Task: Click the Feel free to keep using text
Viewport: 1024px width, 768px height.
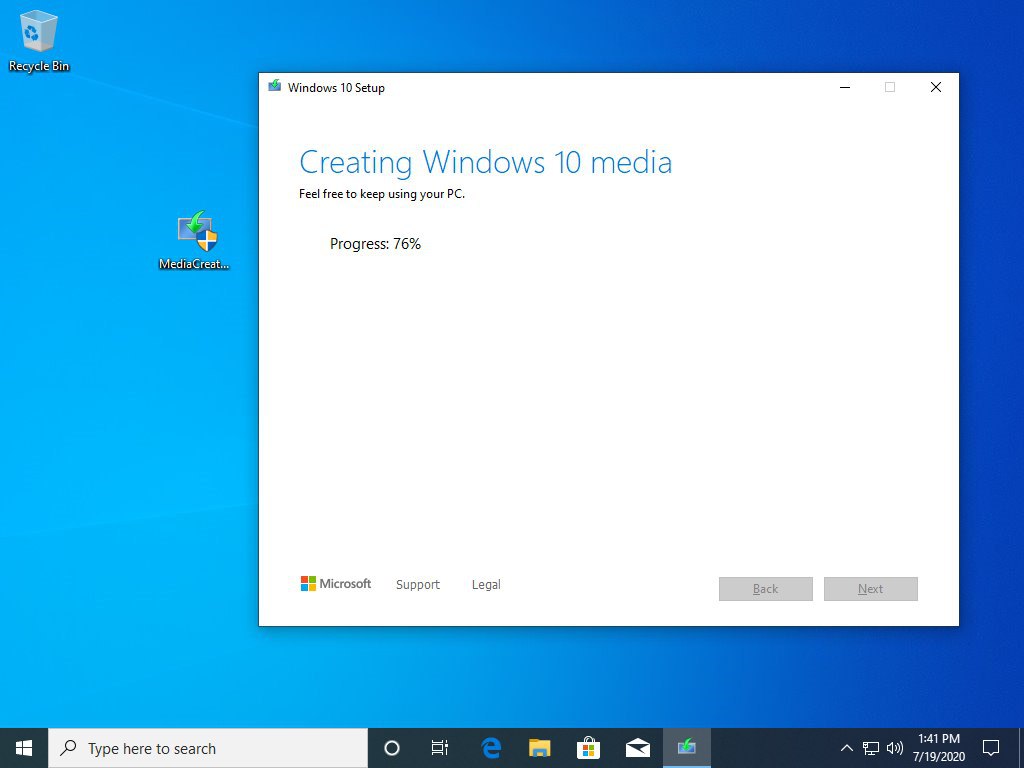Action: 381,194
